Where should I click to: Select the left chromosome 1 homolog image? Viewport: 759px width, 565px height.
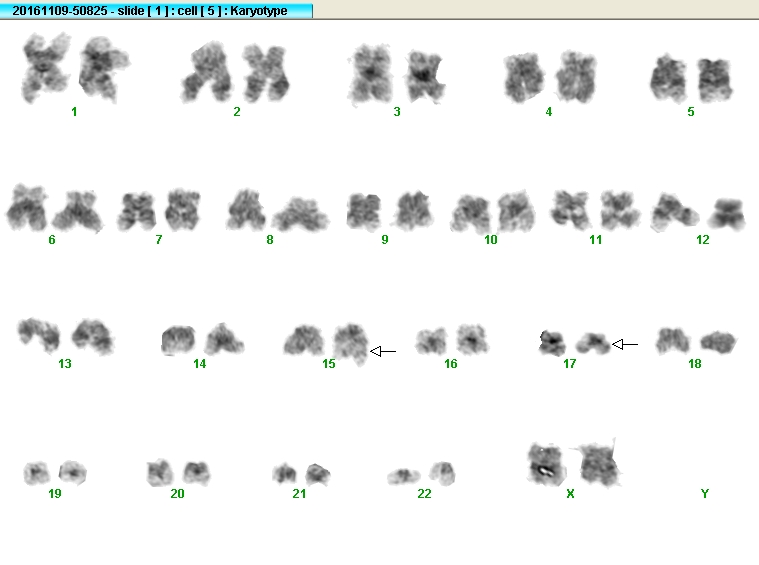(46, 67)
